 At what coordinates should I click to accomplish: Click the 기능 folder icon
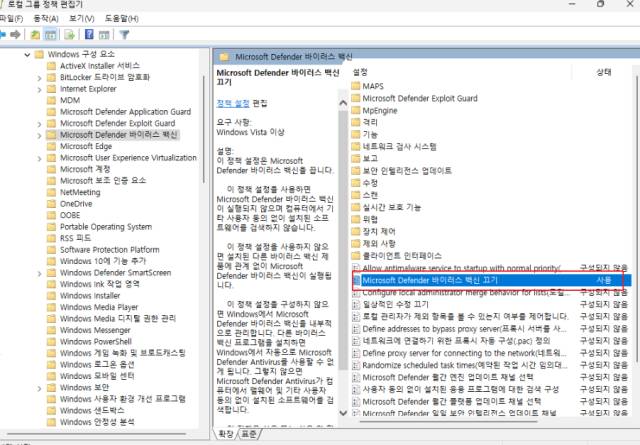(x=356, y=134)
